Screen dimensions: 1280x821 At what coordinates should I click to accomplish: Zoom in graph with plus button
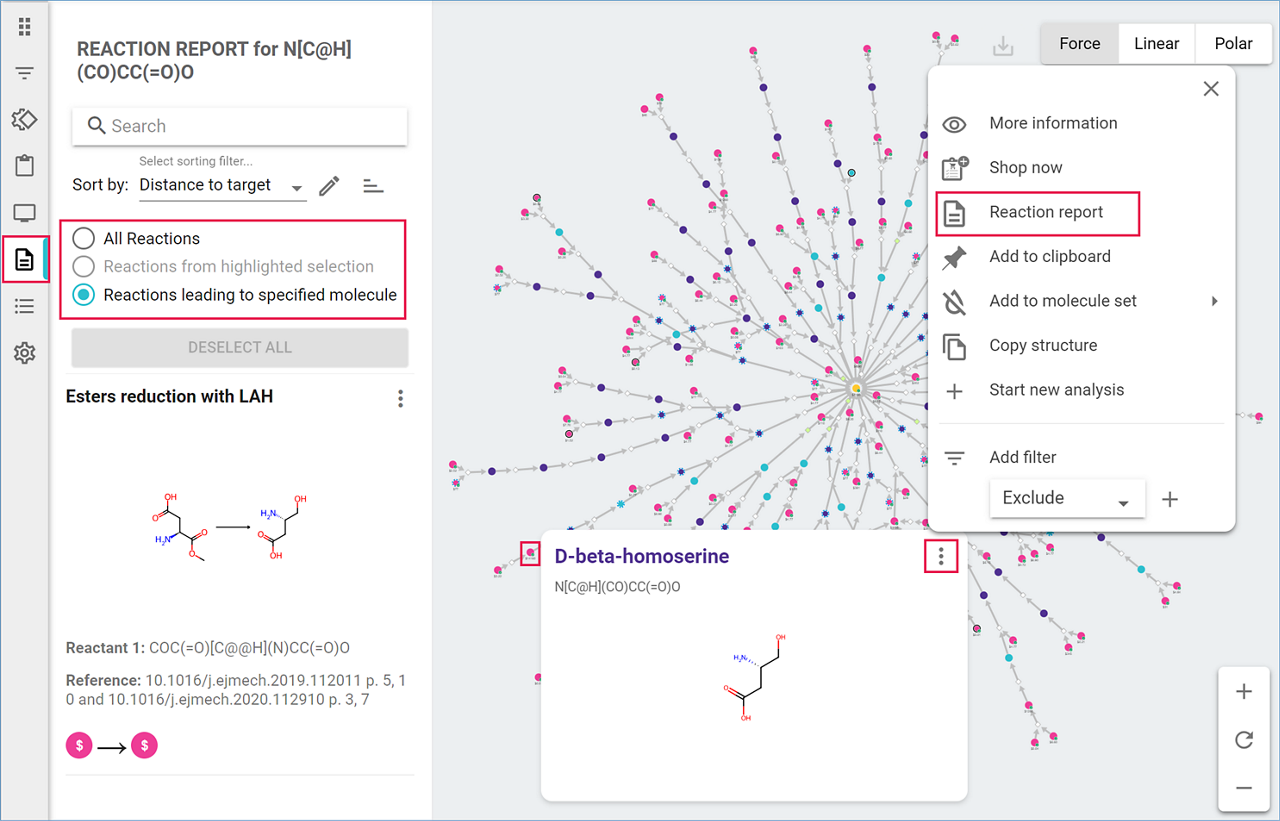tap(1244, 692)
